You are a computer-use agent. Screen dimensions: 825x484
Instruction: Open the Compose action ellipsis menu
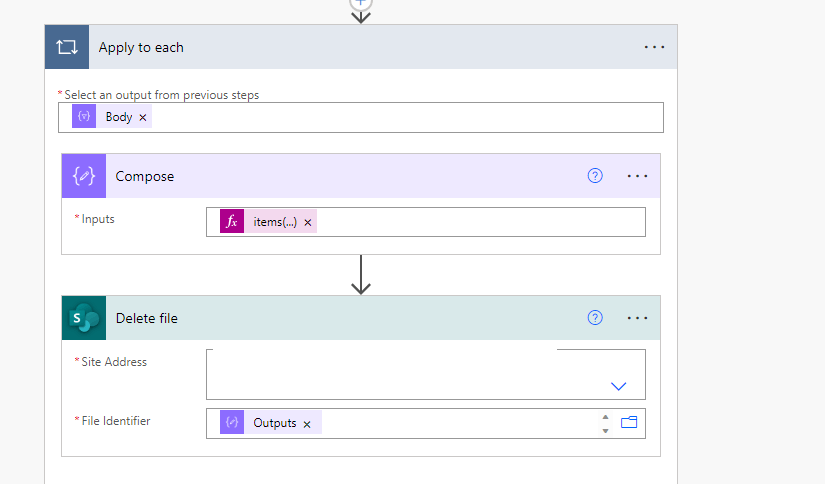pos(637,176)
